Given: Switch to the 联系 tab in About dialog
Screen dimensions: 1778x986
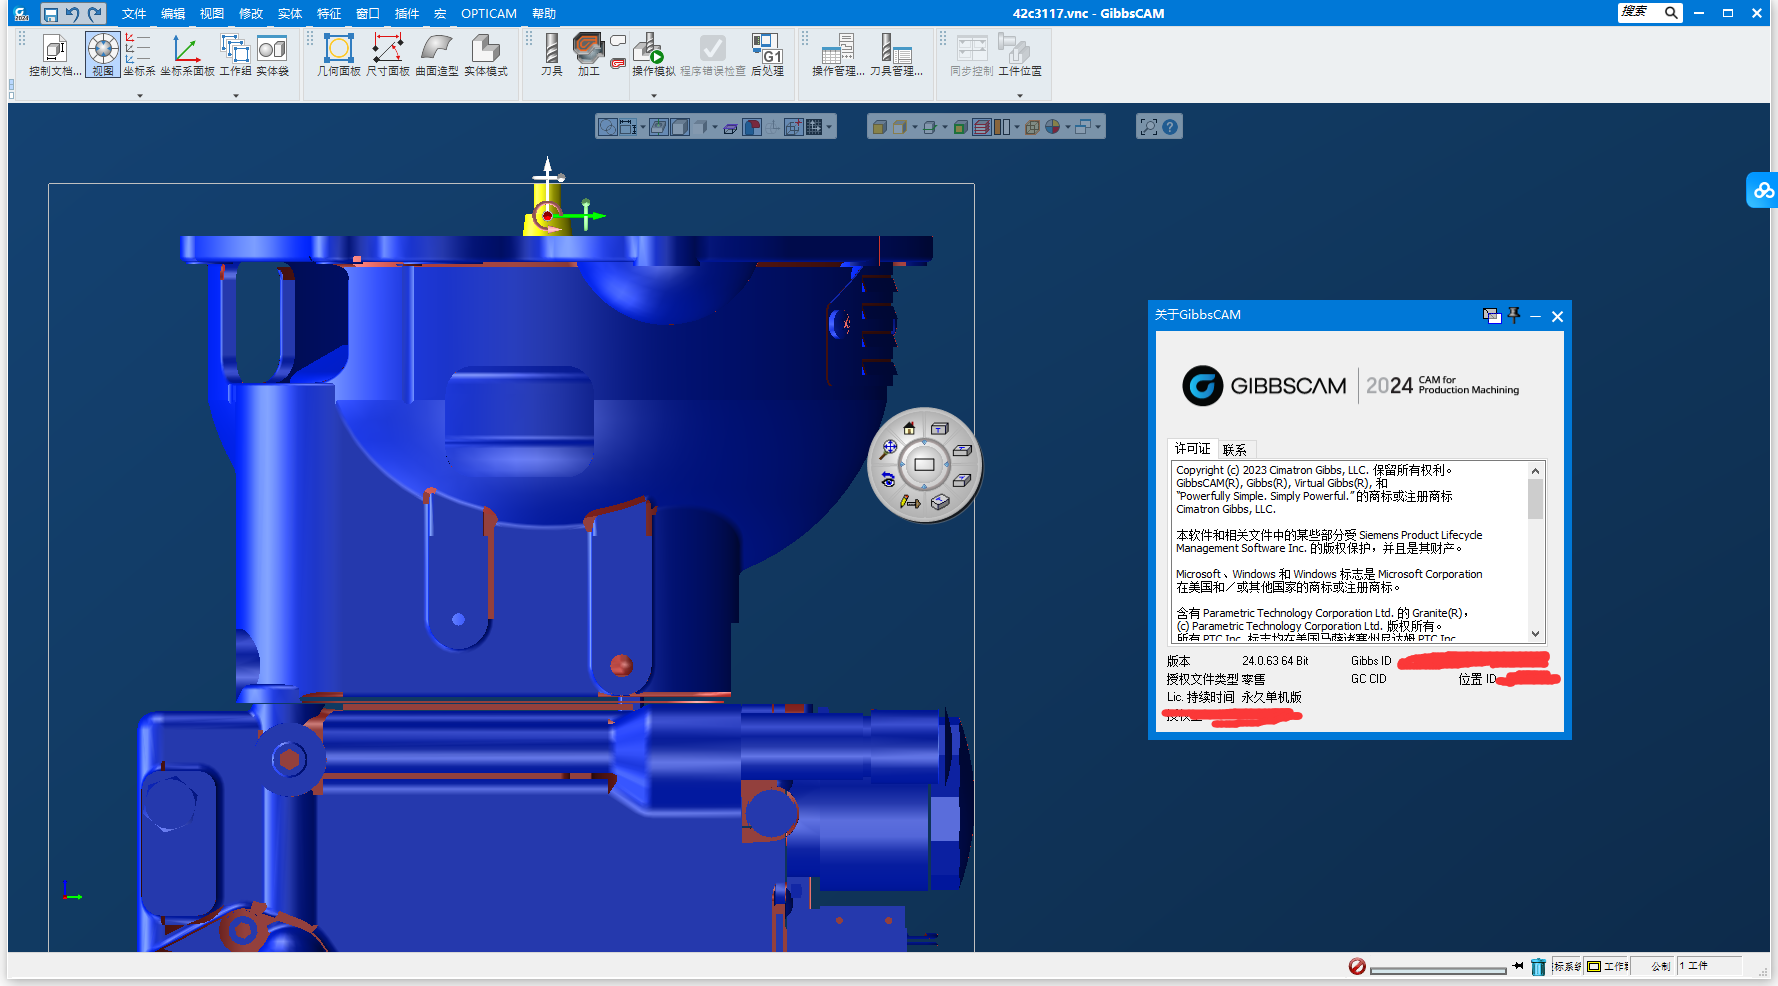Looking at the screenshot, I should pyautogui.click(x=1235, y=450).
